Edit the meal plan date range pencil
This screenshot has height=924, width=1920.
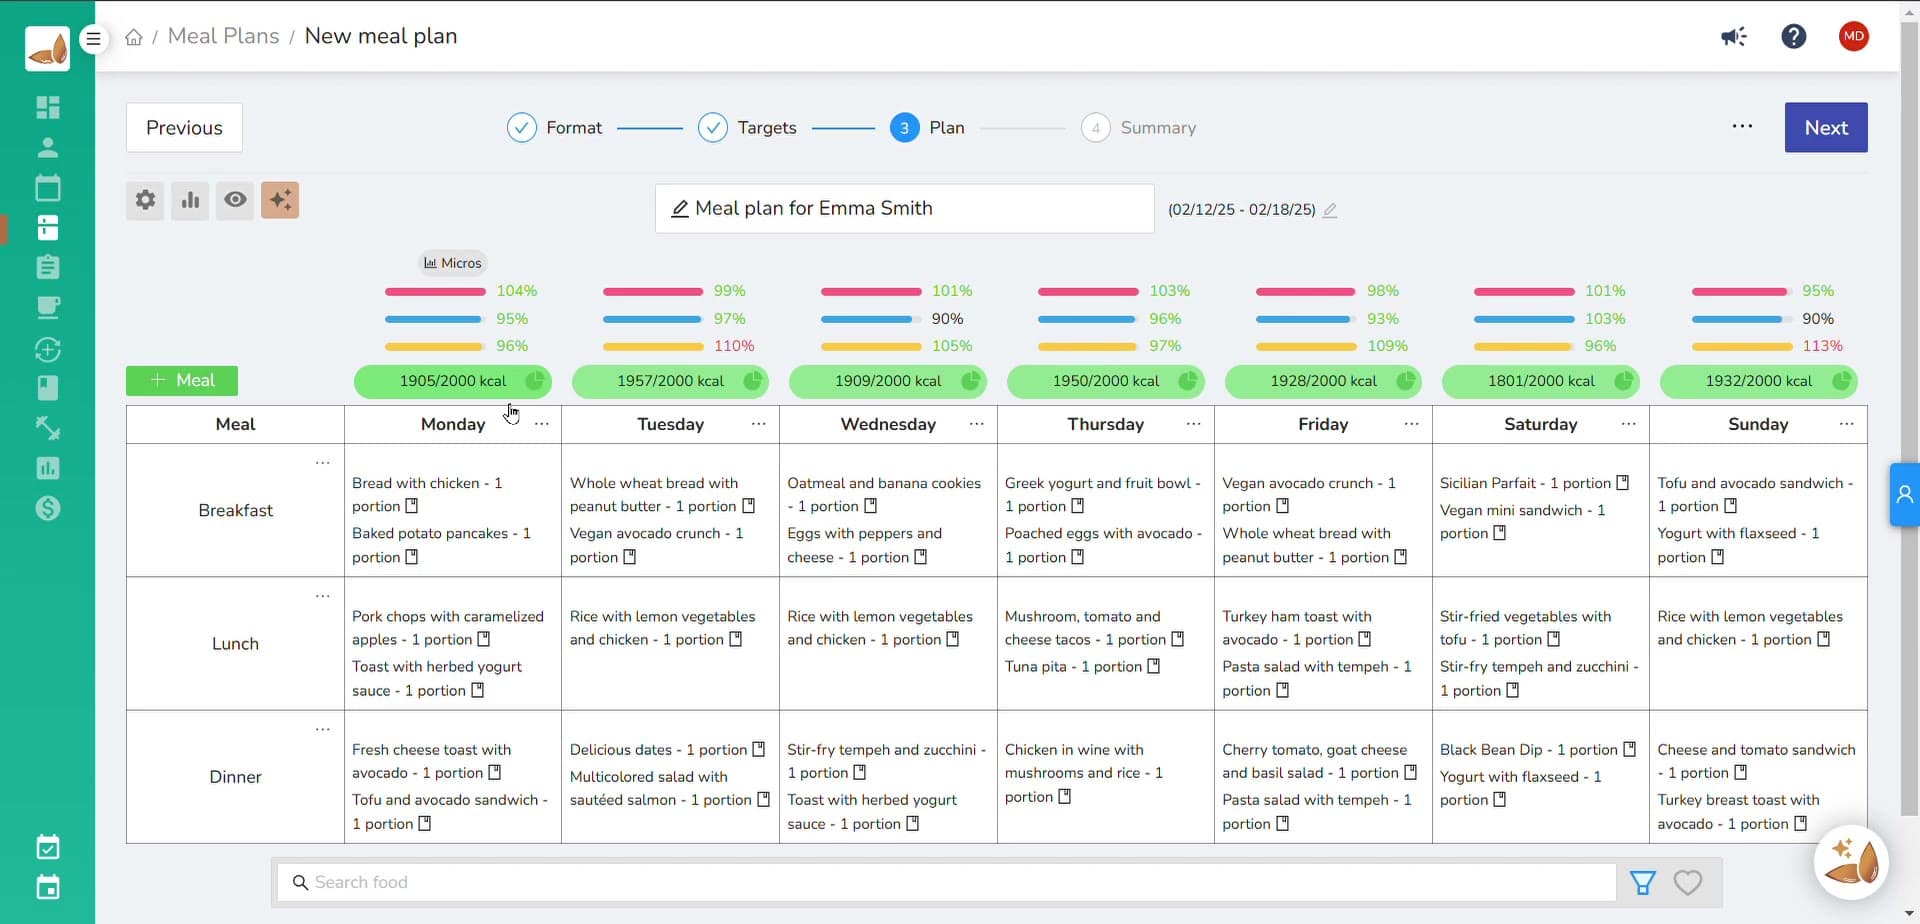(1330, 210)
